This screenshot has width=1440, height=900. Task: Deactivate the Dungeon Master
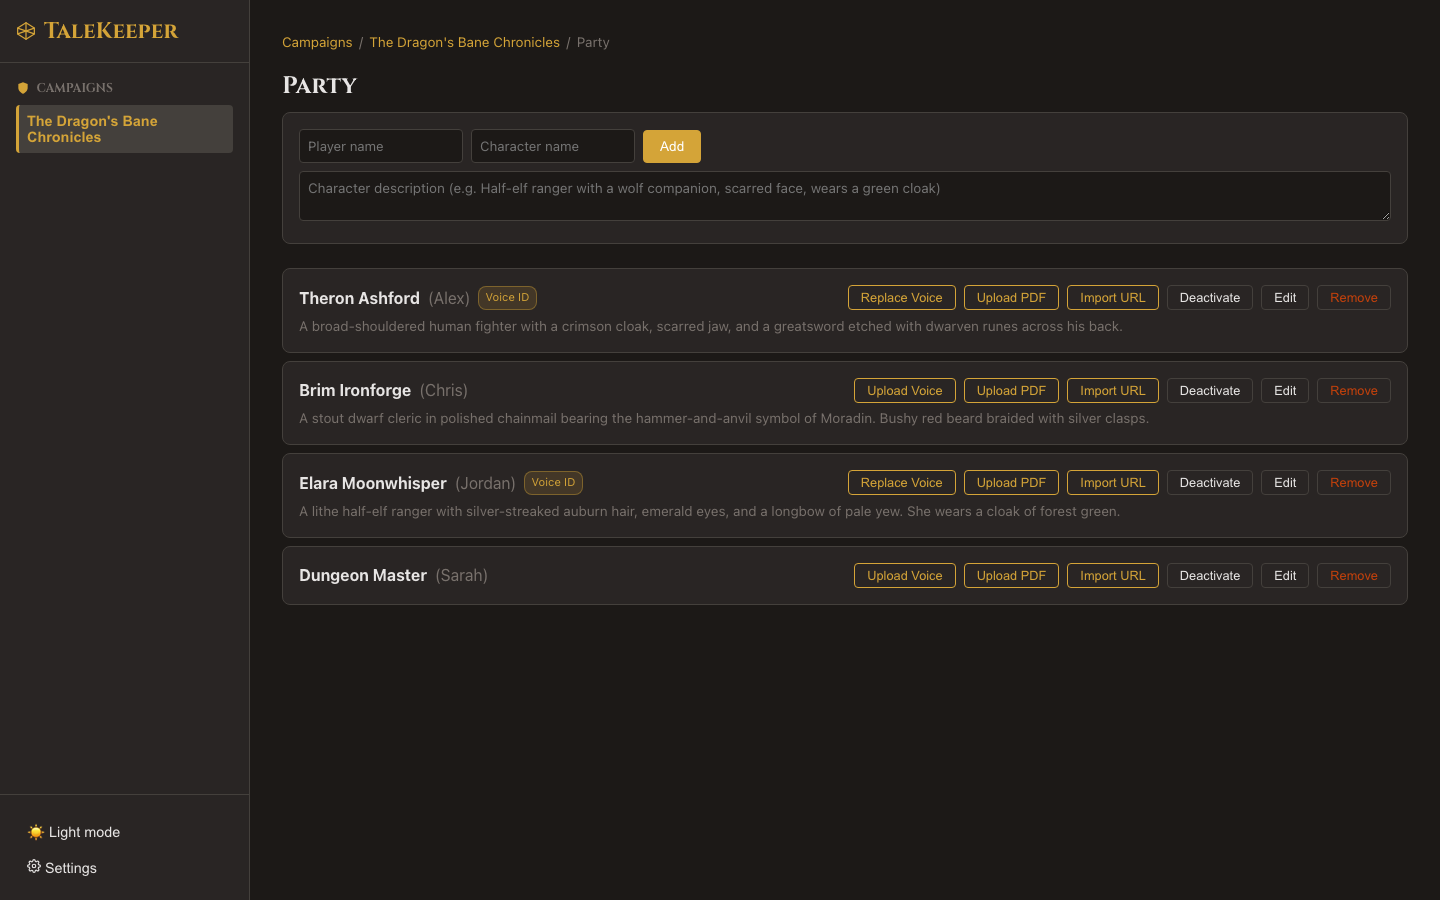pos(1209,575)
